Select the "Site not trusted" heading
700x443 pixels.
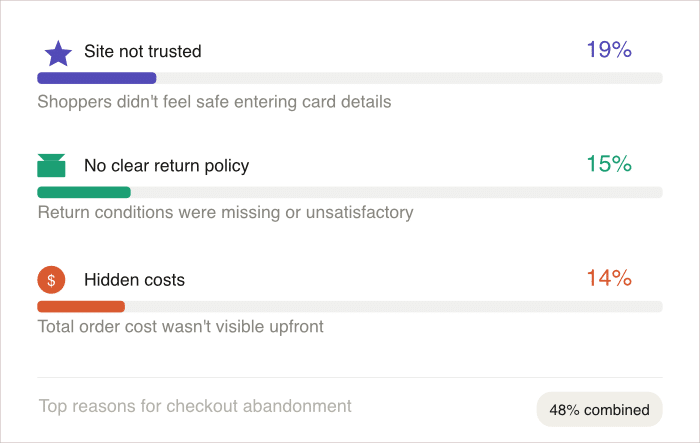(x=142, y=51)
